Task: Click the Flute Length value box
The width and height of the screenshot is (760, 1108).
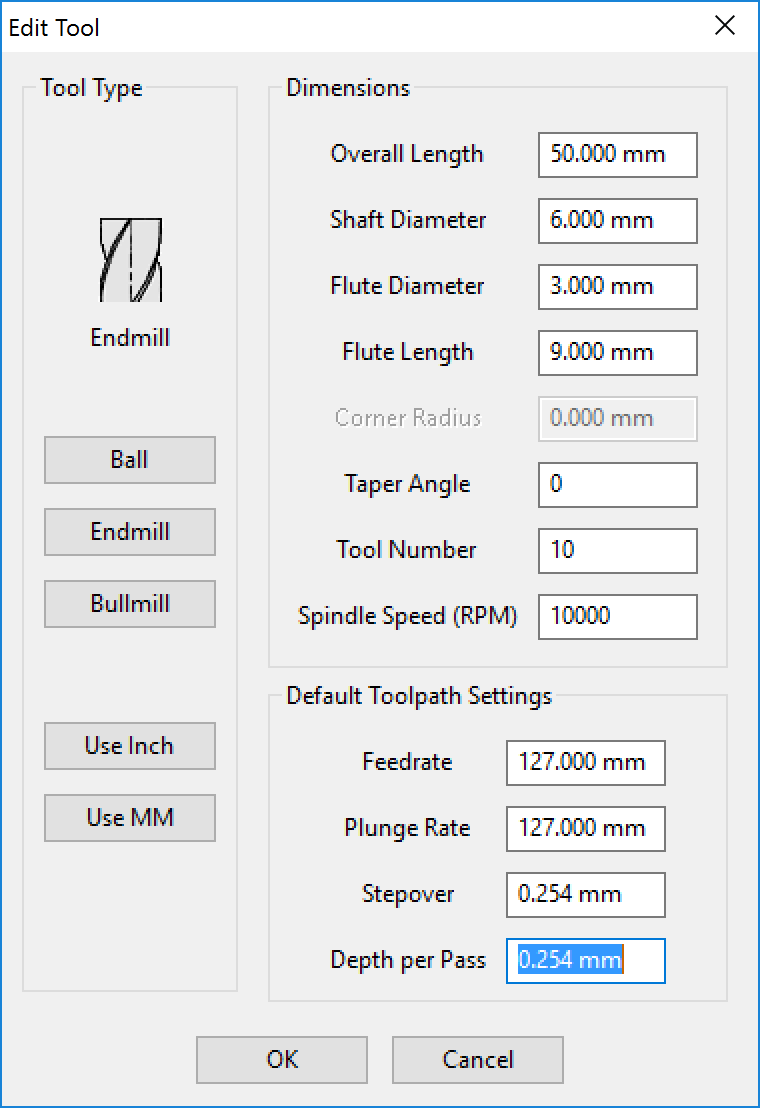Action: (x=618, y=353)
